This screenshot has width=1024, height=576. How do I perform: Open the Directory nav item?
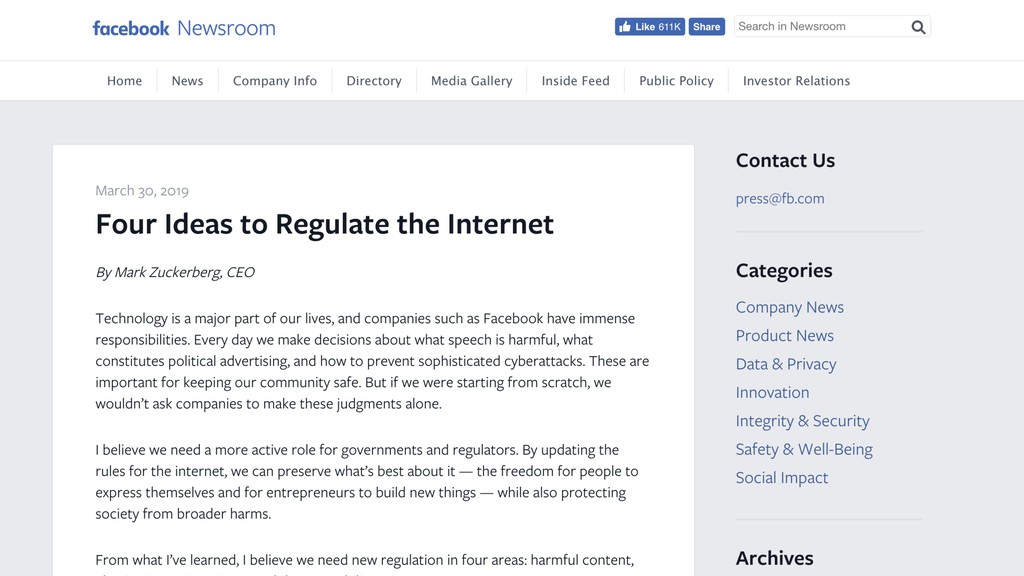point(374,81)
